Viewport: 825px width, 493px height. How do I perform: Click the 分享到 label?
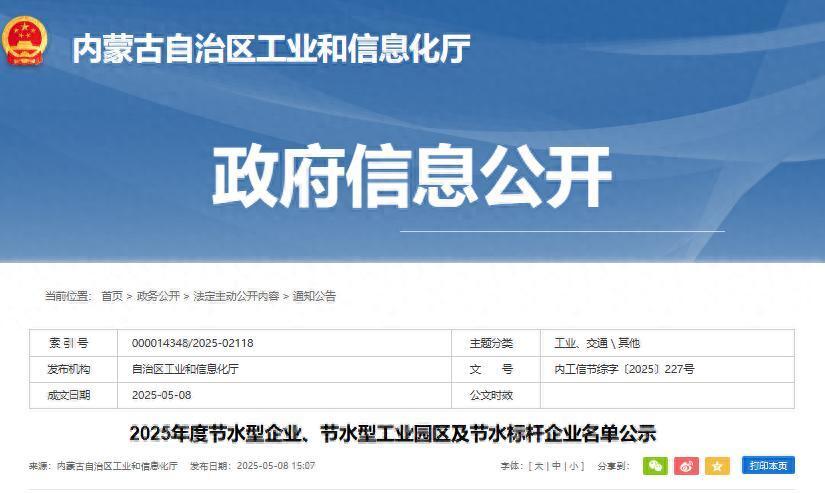(x=613, y=466)
